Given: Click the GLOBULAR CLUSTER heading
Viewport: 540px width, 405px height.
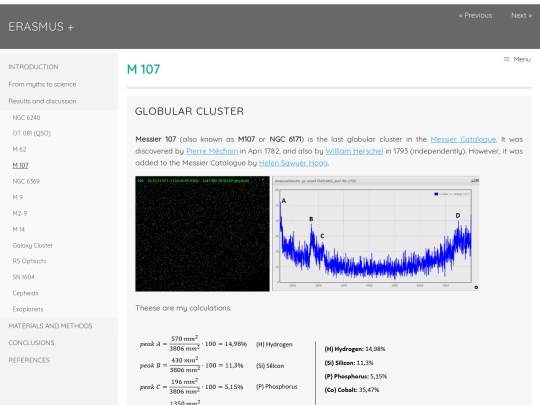Looking at the screenshot, I should point(189,111).
